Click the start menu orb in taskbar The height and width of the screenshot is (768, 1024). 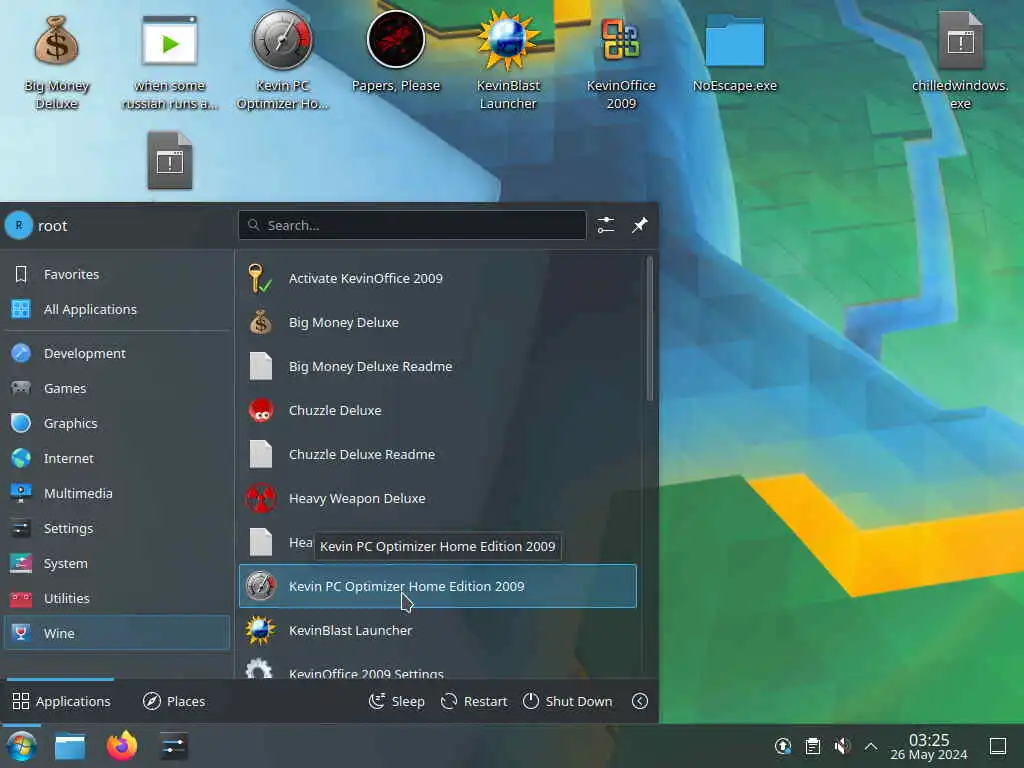[21, 746]
